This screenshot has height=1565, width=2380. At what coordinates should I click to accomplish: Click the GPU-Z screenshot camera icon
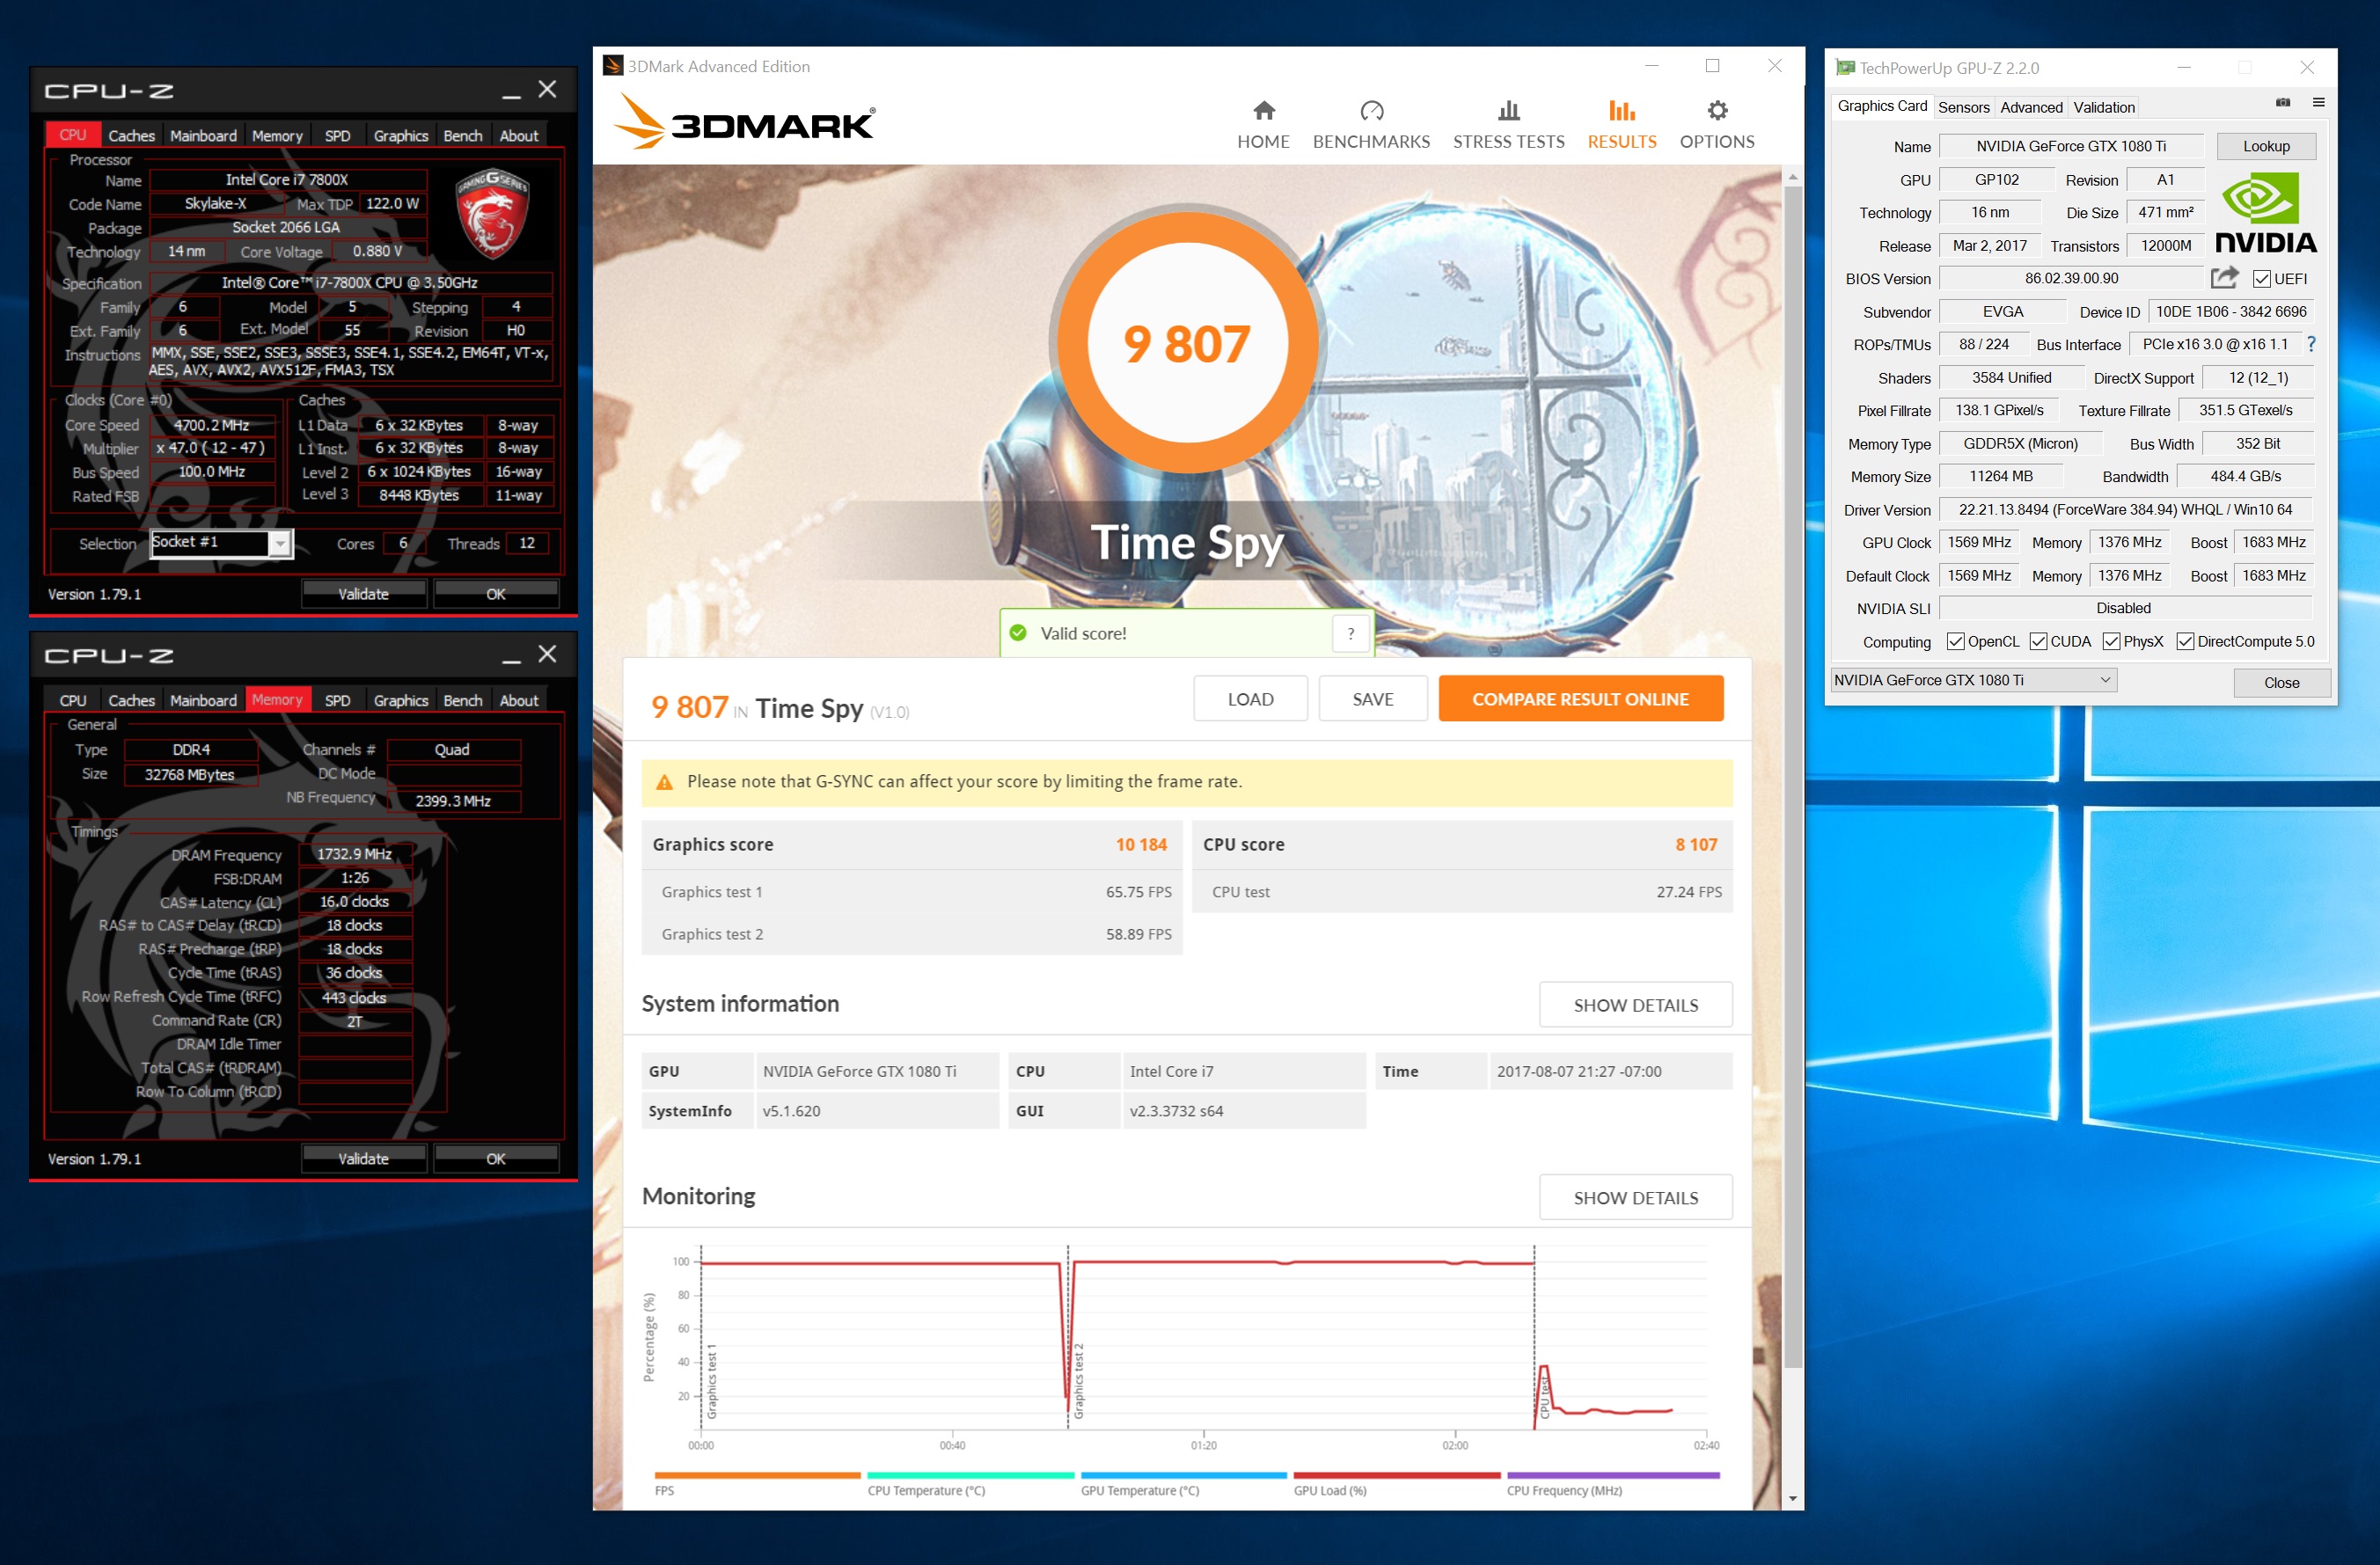pos(2282,103)
